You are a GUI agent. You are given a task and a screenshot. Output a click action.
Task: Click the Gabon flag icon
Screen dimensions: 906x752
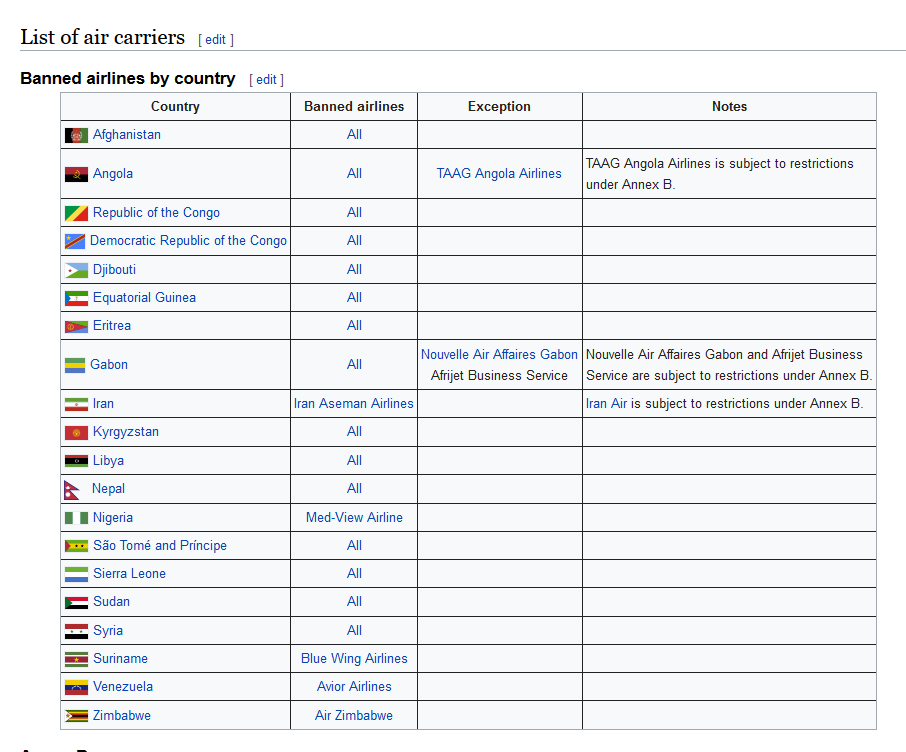pyautogui.click(x=75, y=365)
